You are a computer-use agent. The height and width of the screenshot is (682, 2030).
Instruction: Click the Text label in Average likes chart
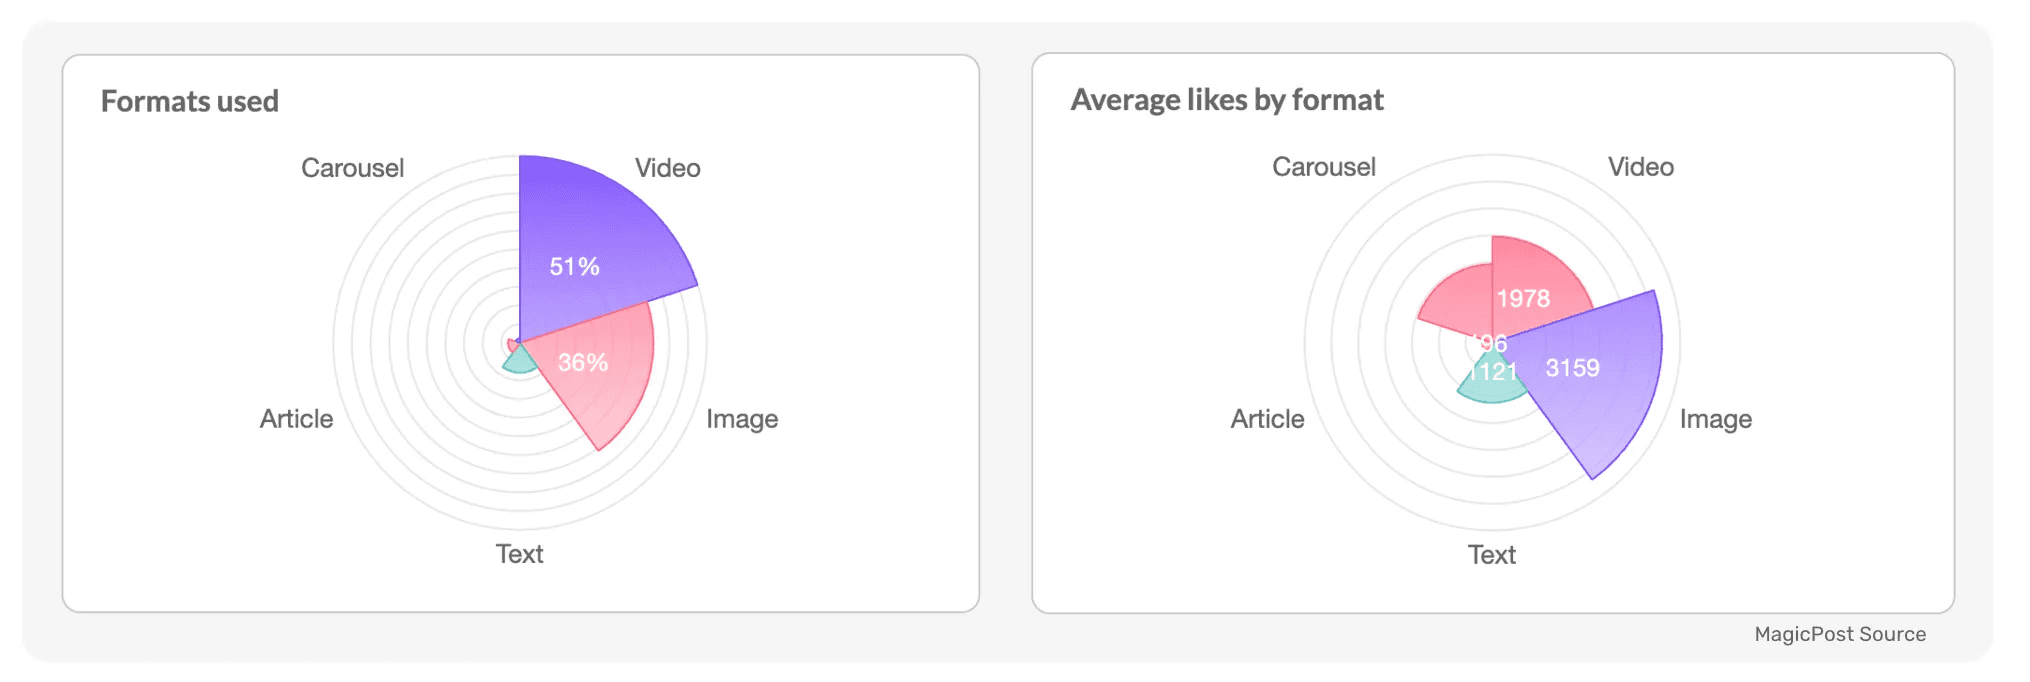(x=1491, y=555)
